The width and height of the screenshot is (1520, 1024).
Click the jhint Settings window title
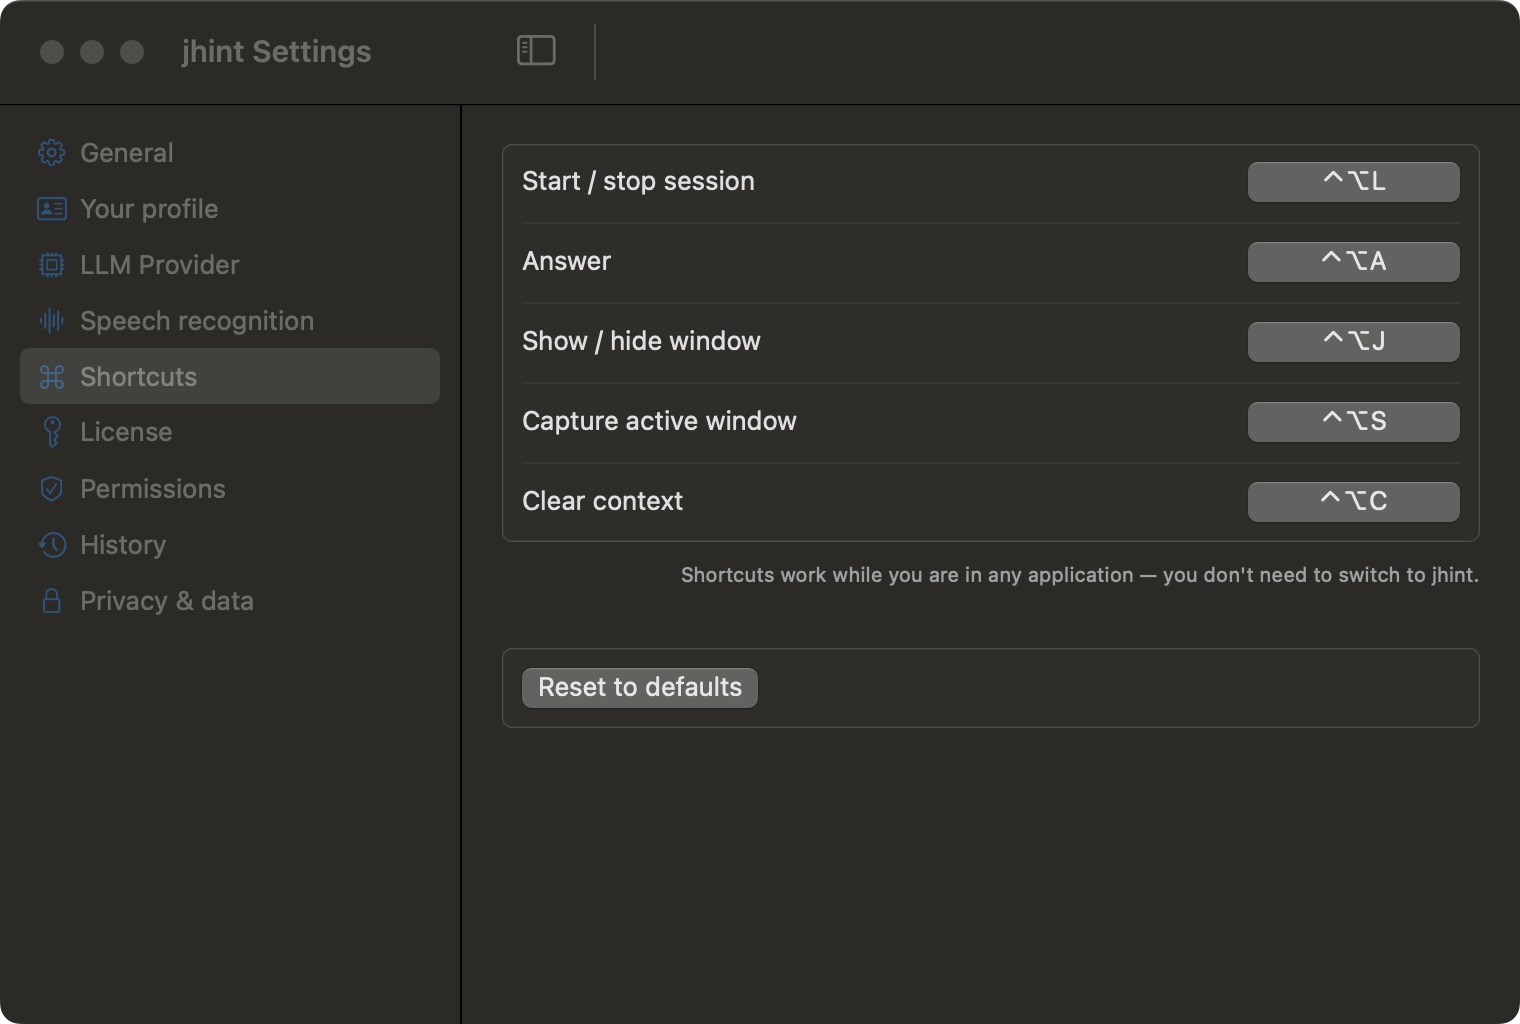tap(276, 51)
